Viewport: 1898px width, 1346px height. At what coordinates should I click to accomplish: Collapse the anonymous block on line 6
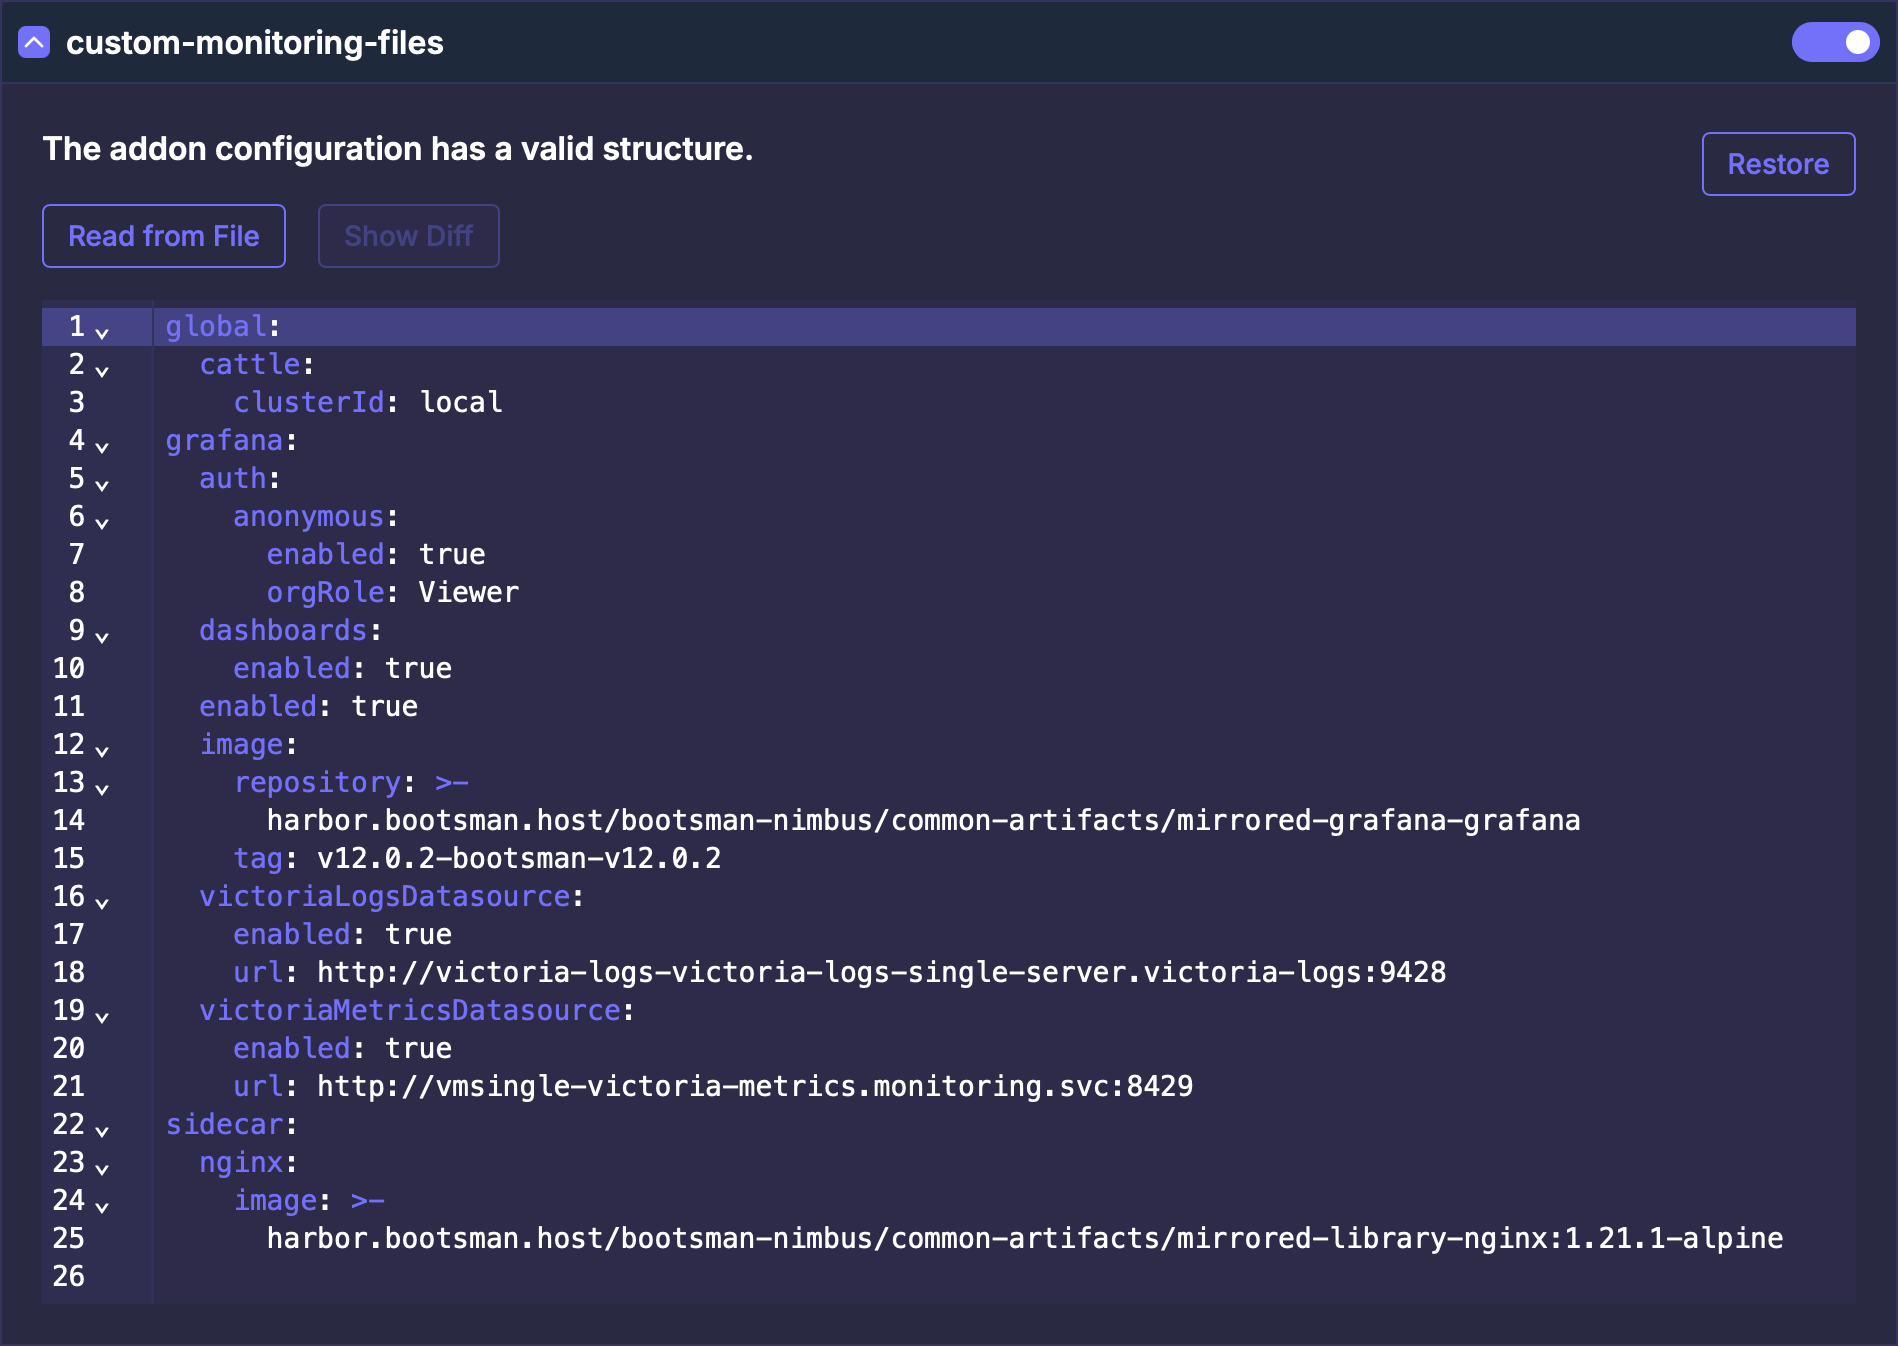[102, 520]
